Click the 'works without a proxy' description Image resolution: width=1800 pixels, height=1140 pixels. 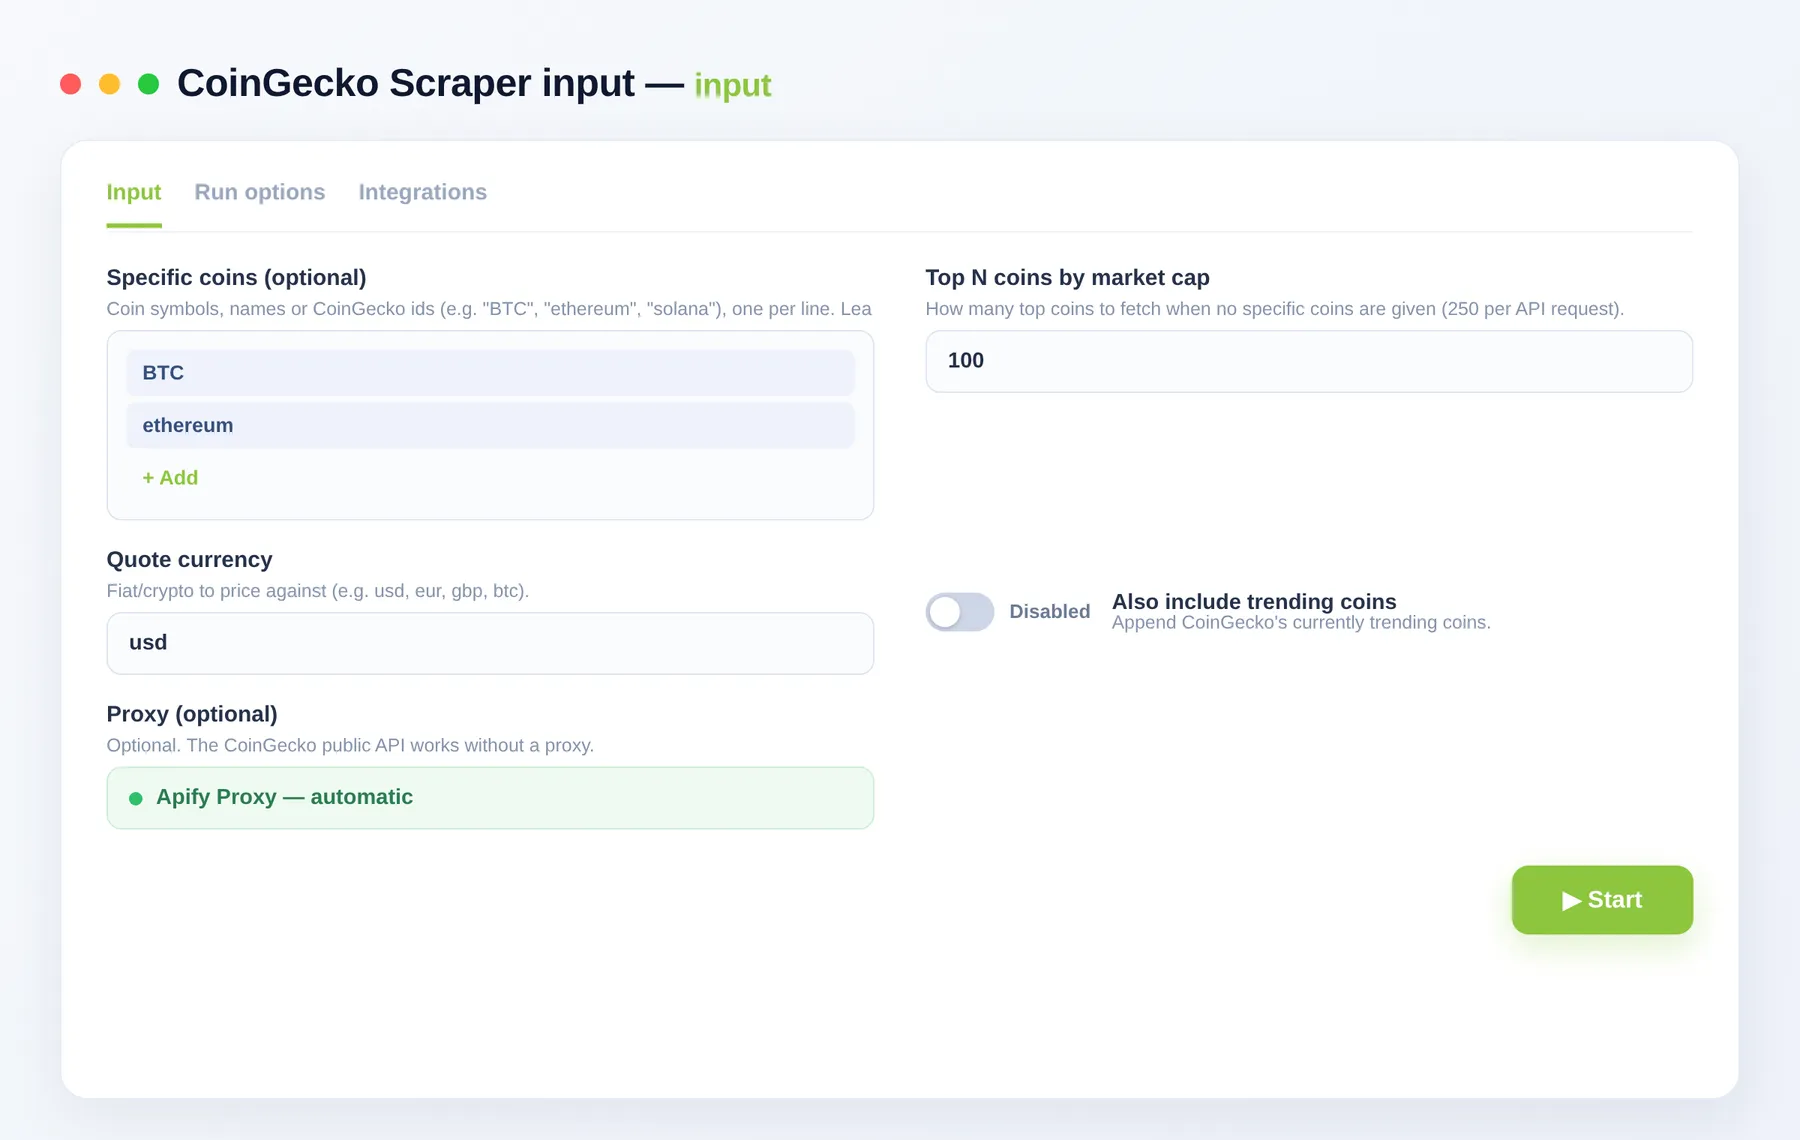pyautogui.click(x=350, y=745)
